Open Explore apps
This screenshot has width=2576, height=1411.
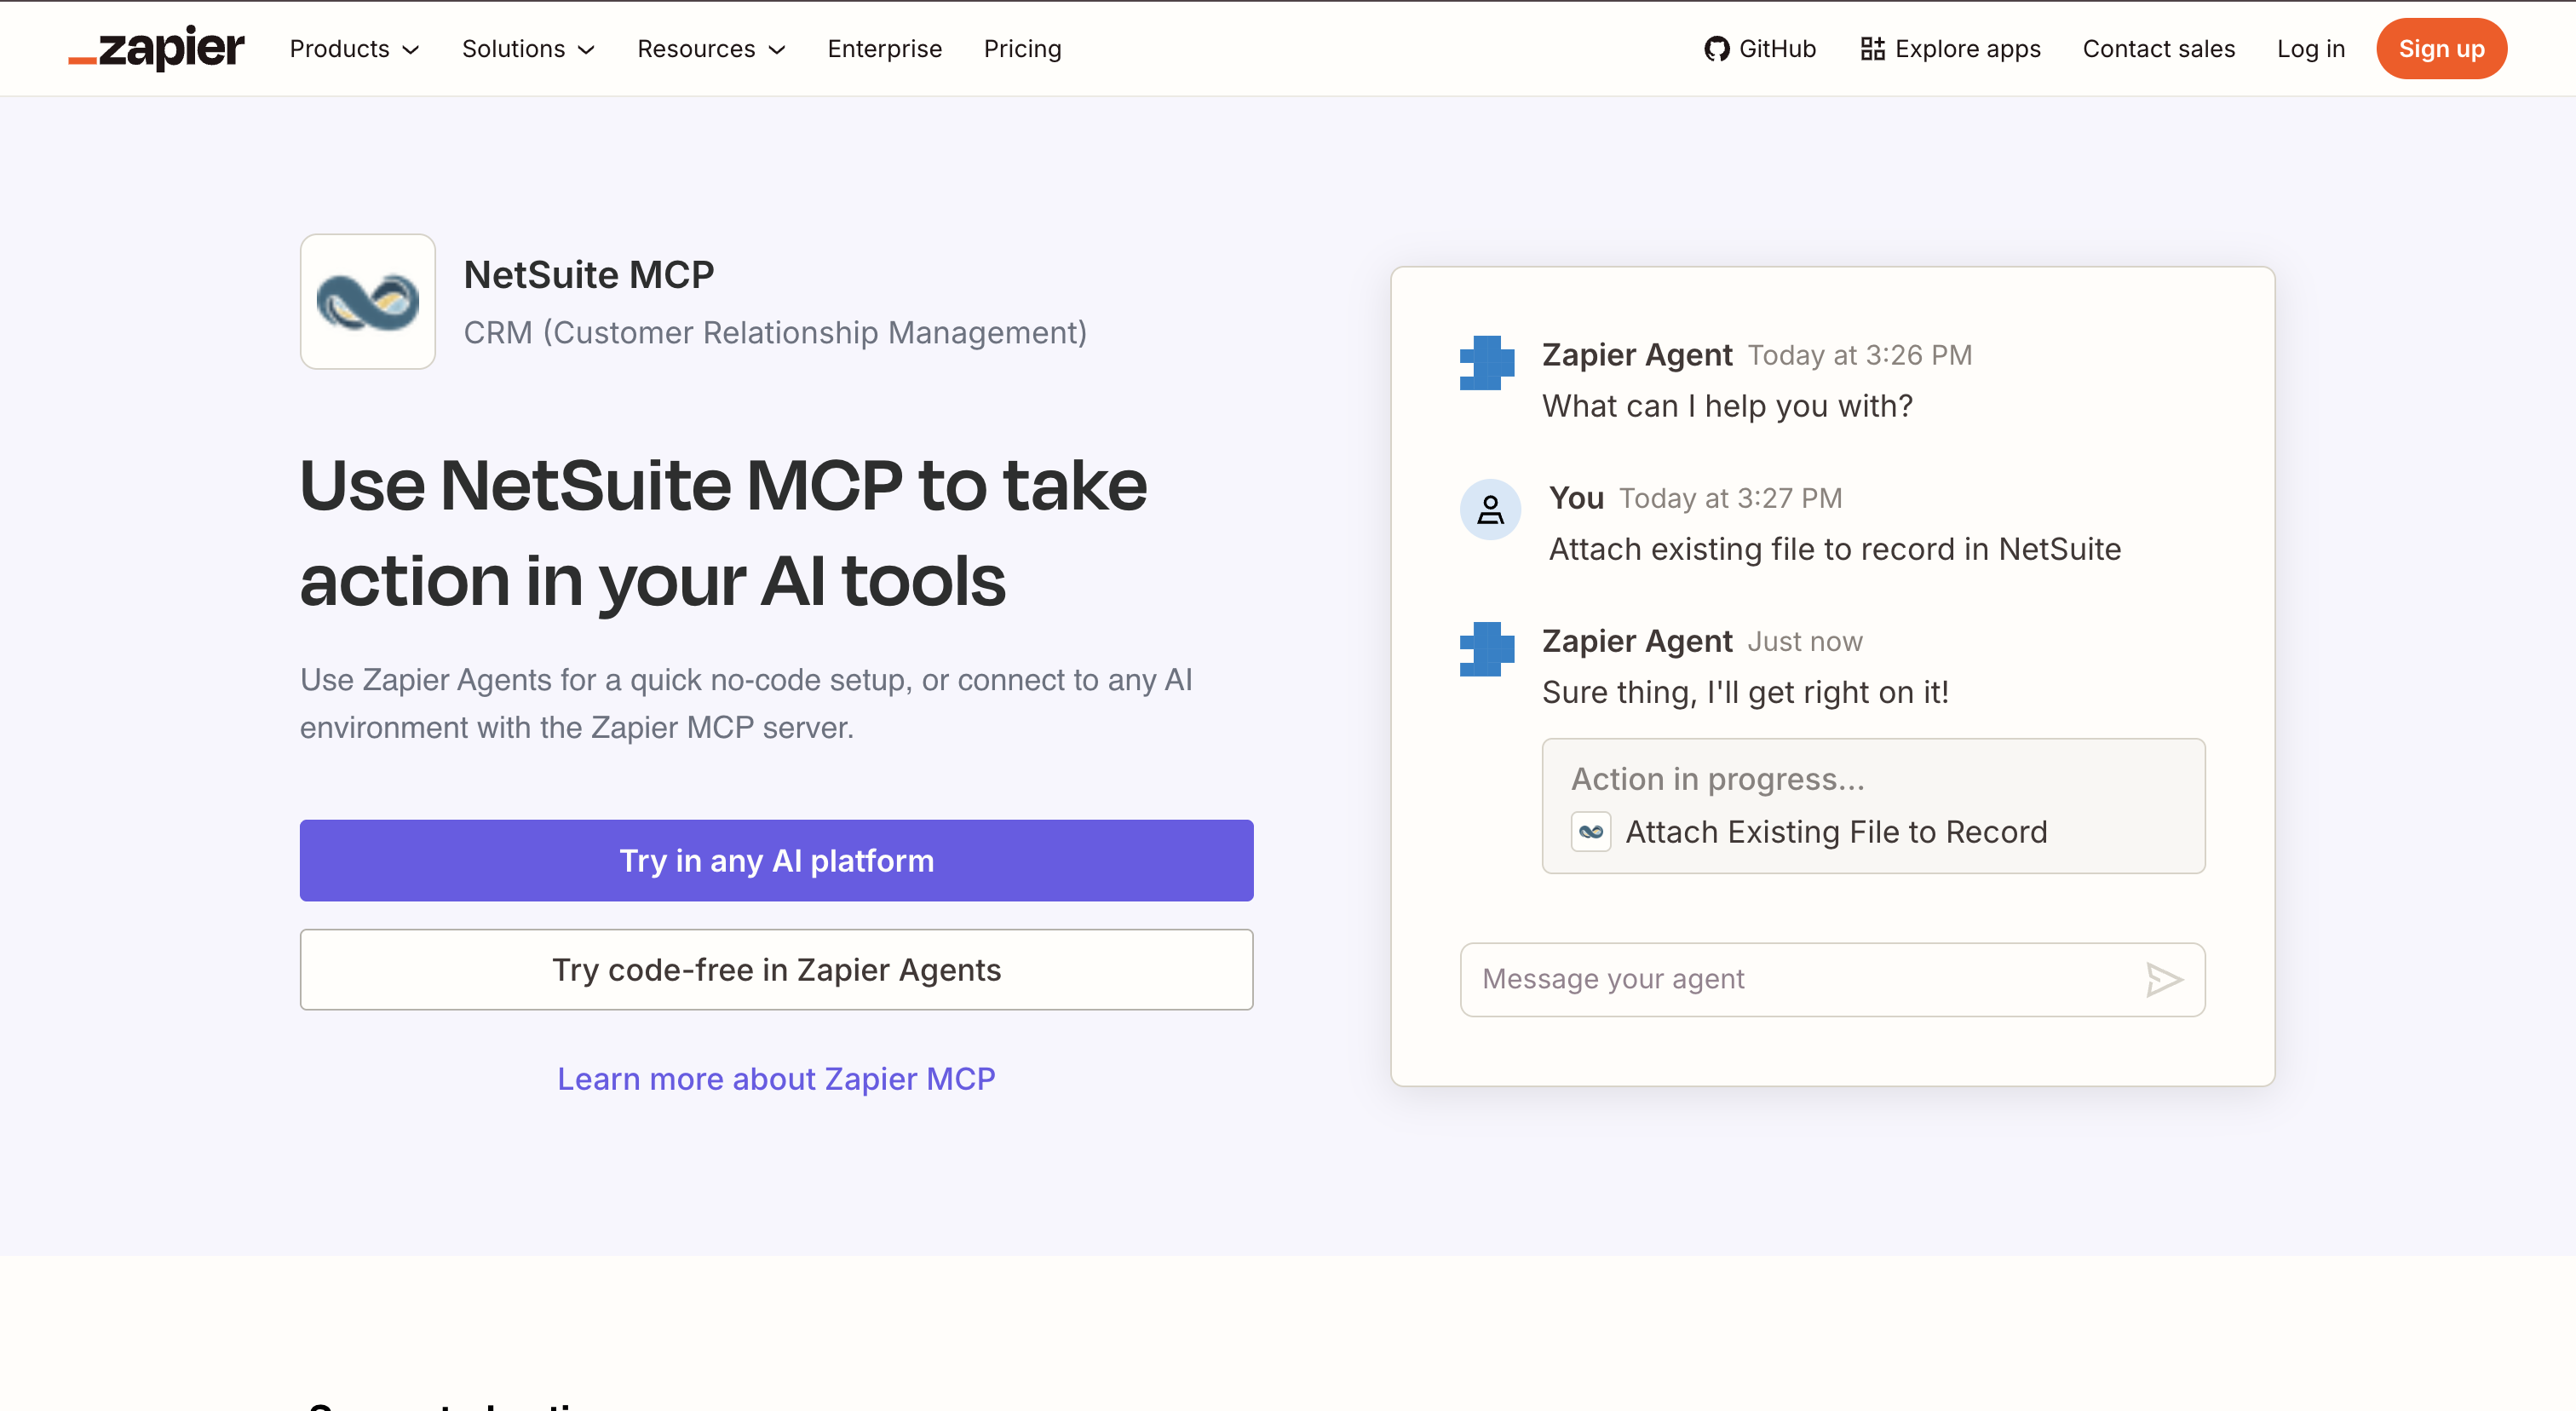1950,49
